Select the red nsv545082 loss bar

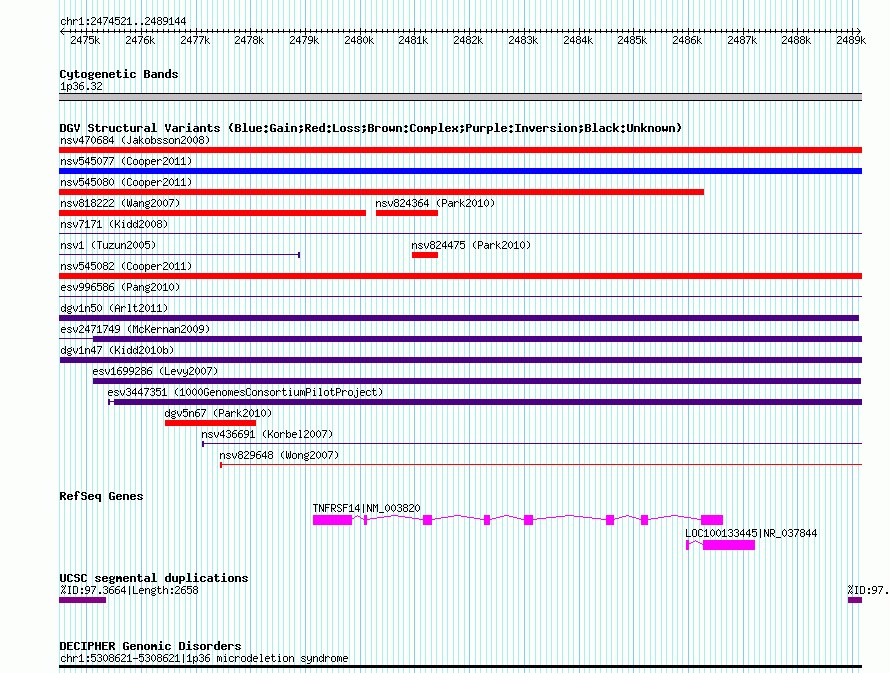(x=460, y=276)
